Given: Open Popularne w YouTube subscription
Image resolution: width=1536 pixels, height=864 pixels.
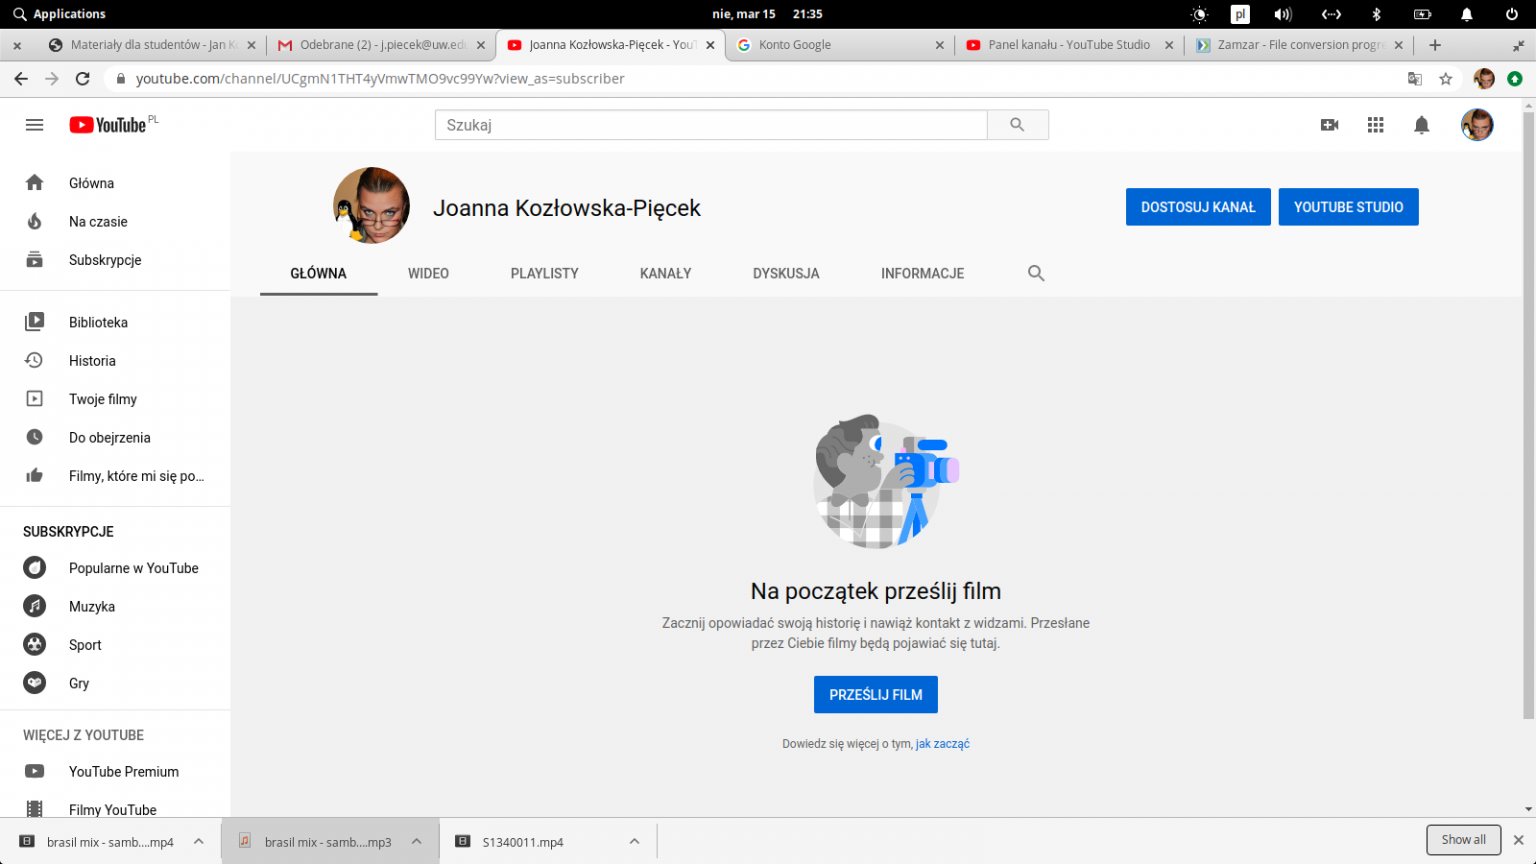Looking at the screenshot, I should click(x=115, y=568).
